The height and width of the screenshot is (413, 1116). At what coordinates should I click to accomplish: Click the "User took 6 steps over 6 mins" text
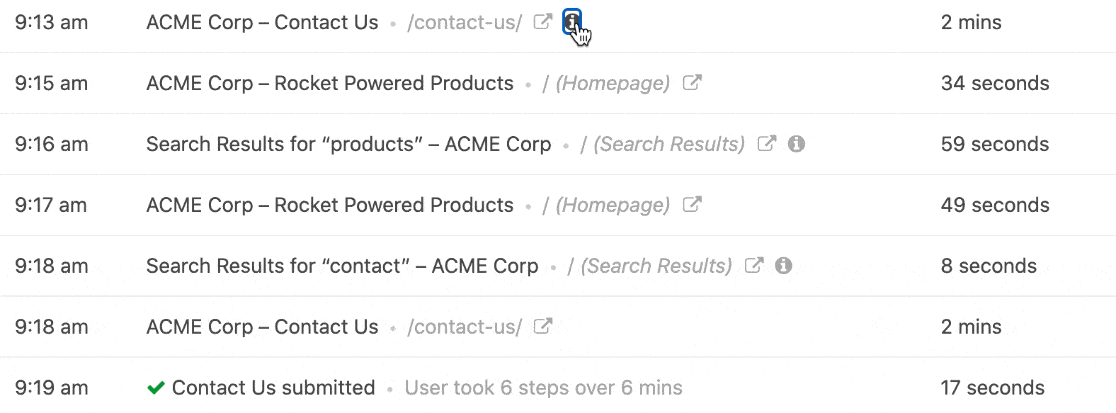[543, 388]
